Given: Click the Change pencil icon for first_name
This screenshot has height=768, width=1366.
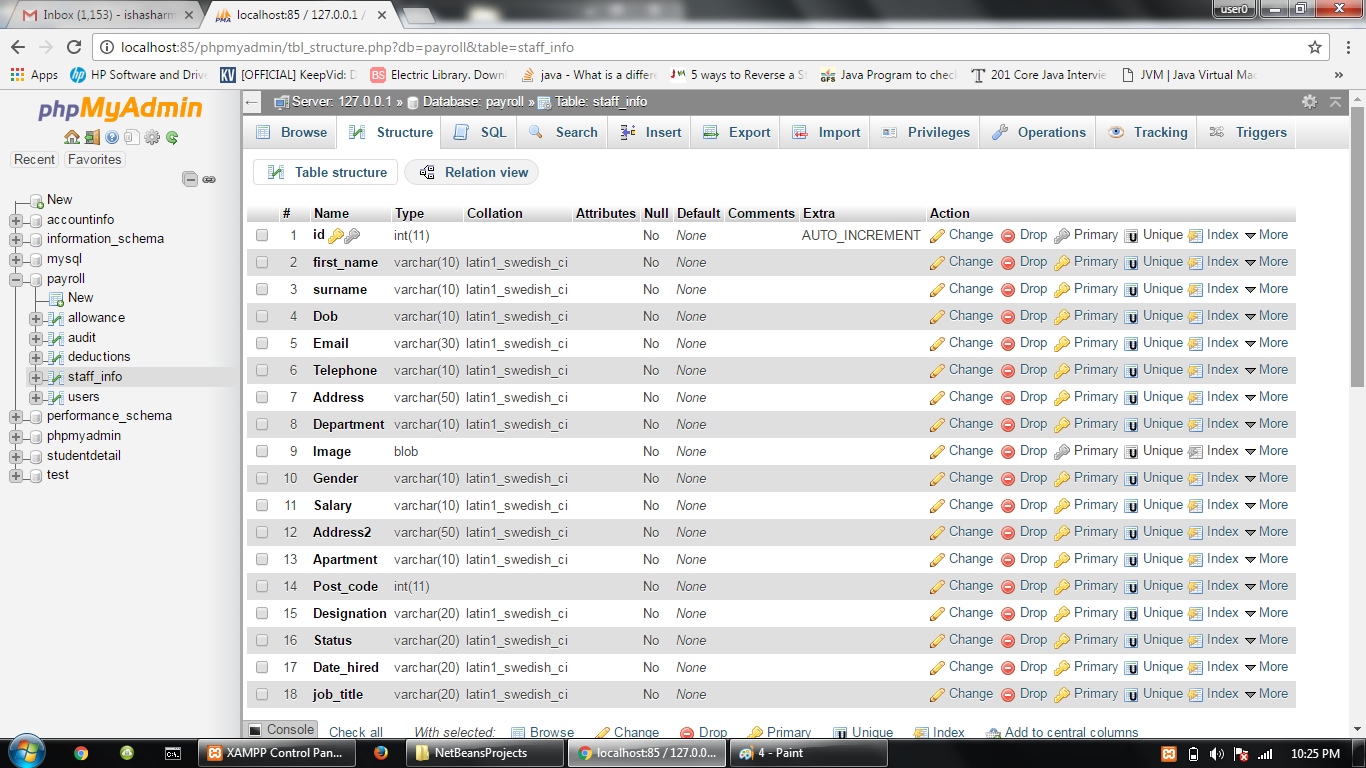Looking at the screenshot, I should pos(937,262).
